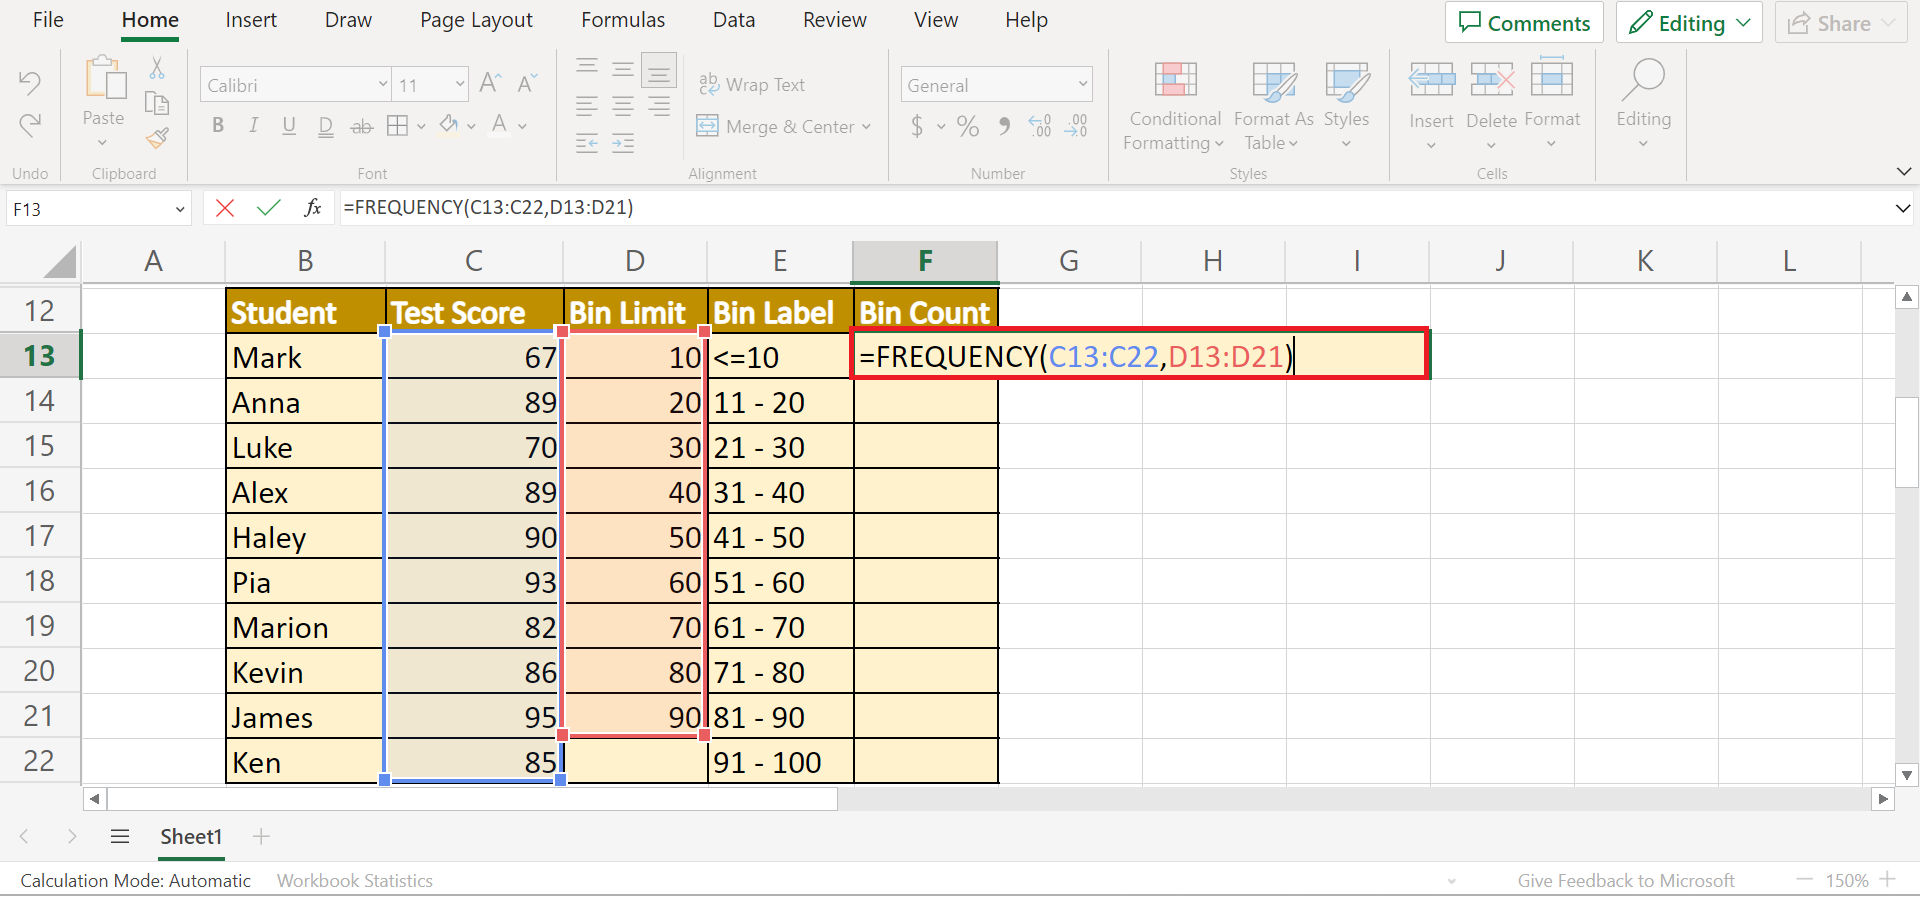Open the Fill Color bucket swatch
Image resolution: width=1924 pixels, height=900 pixels.
[449, 126]
